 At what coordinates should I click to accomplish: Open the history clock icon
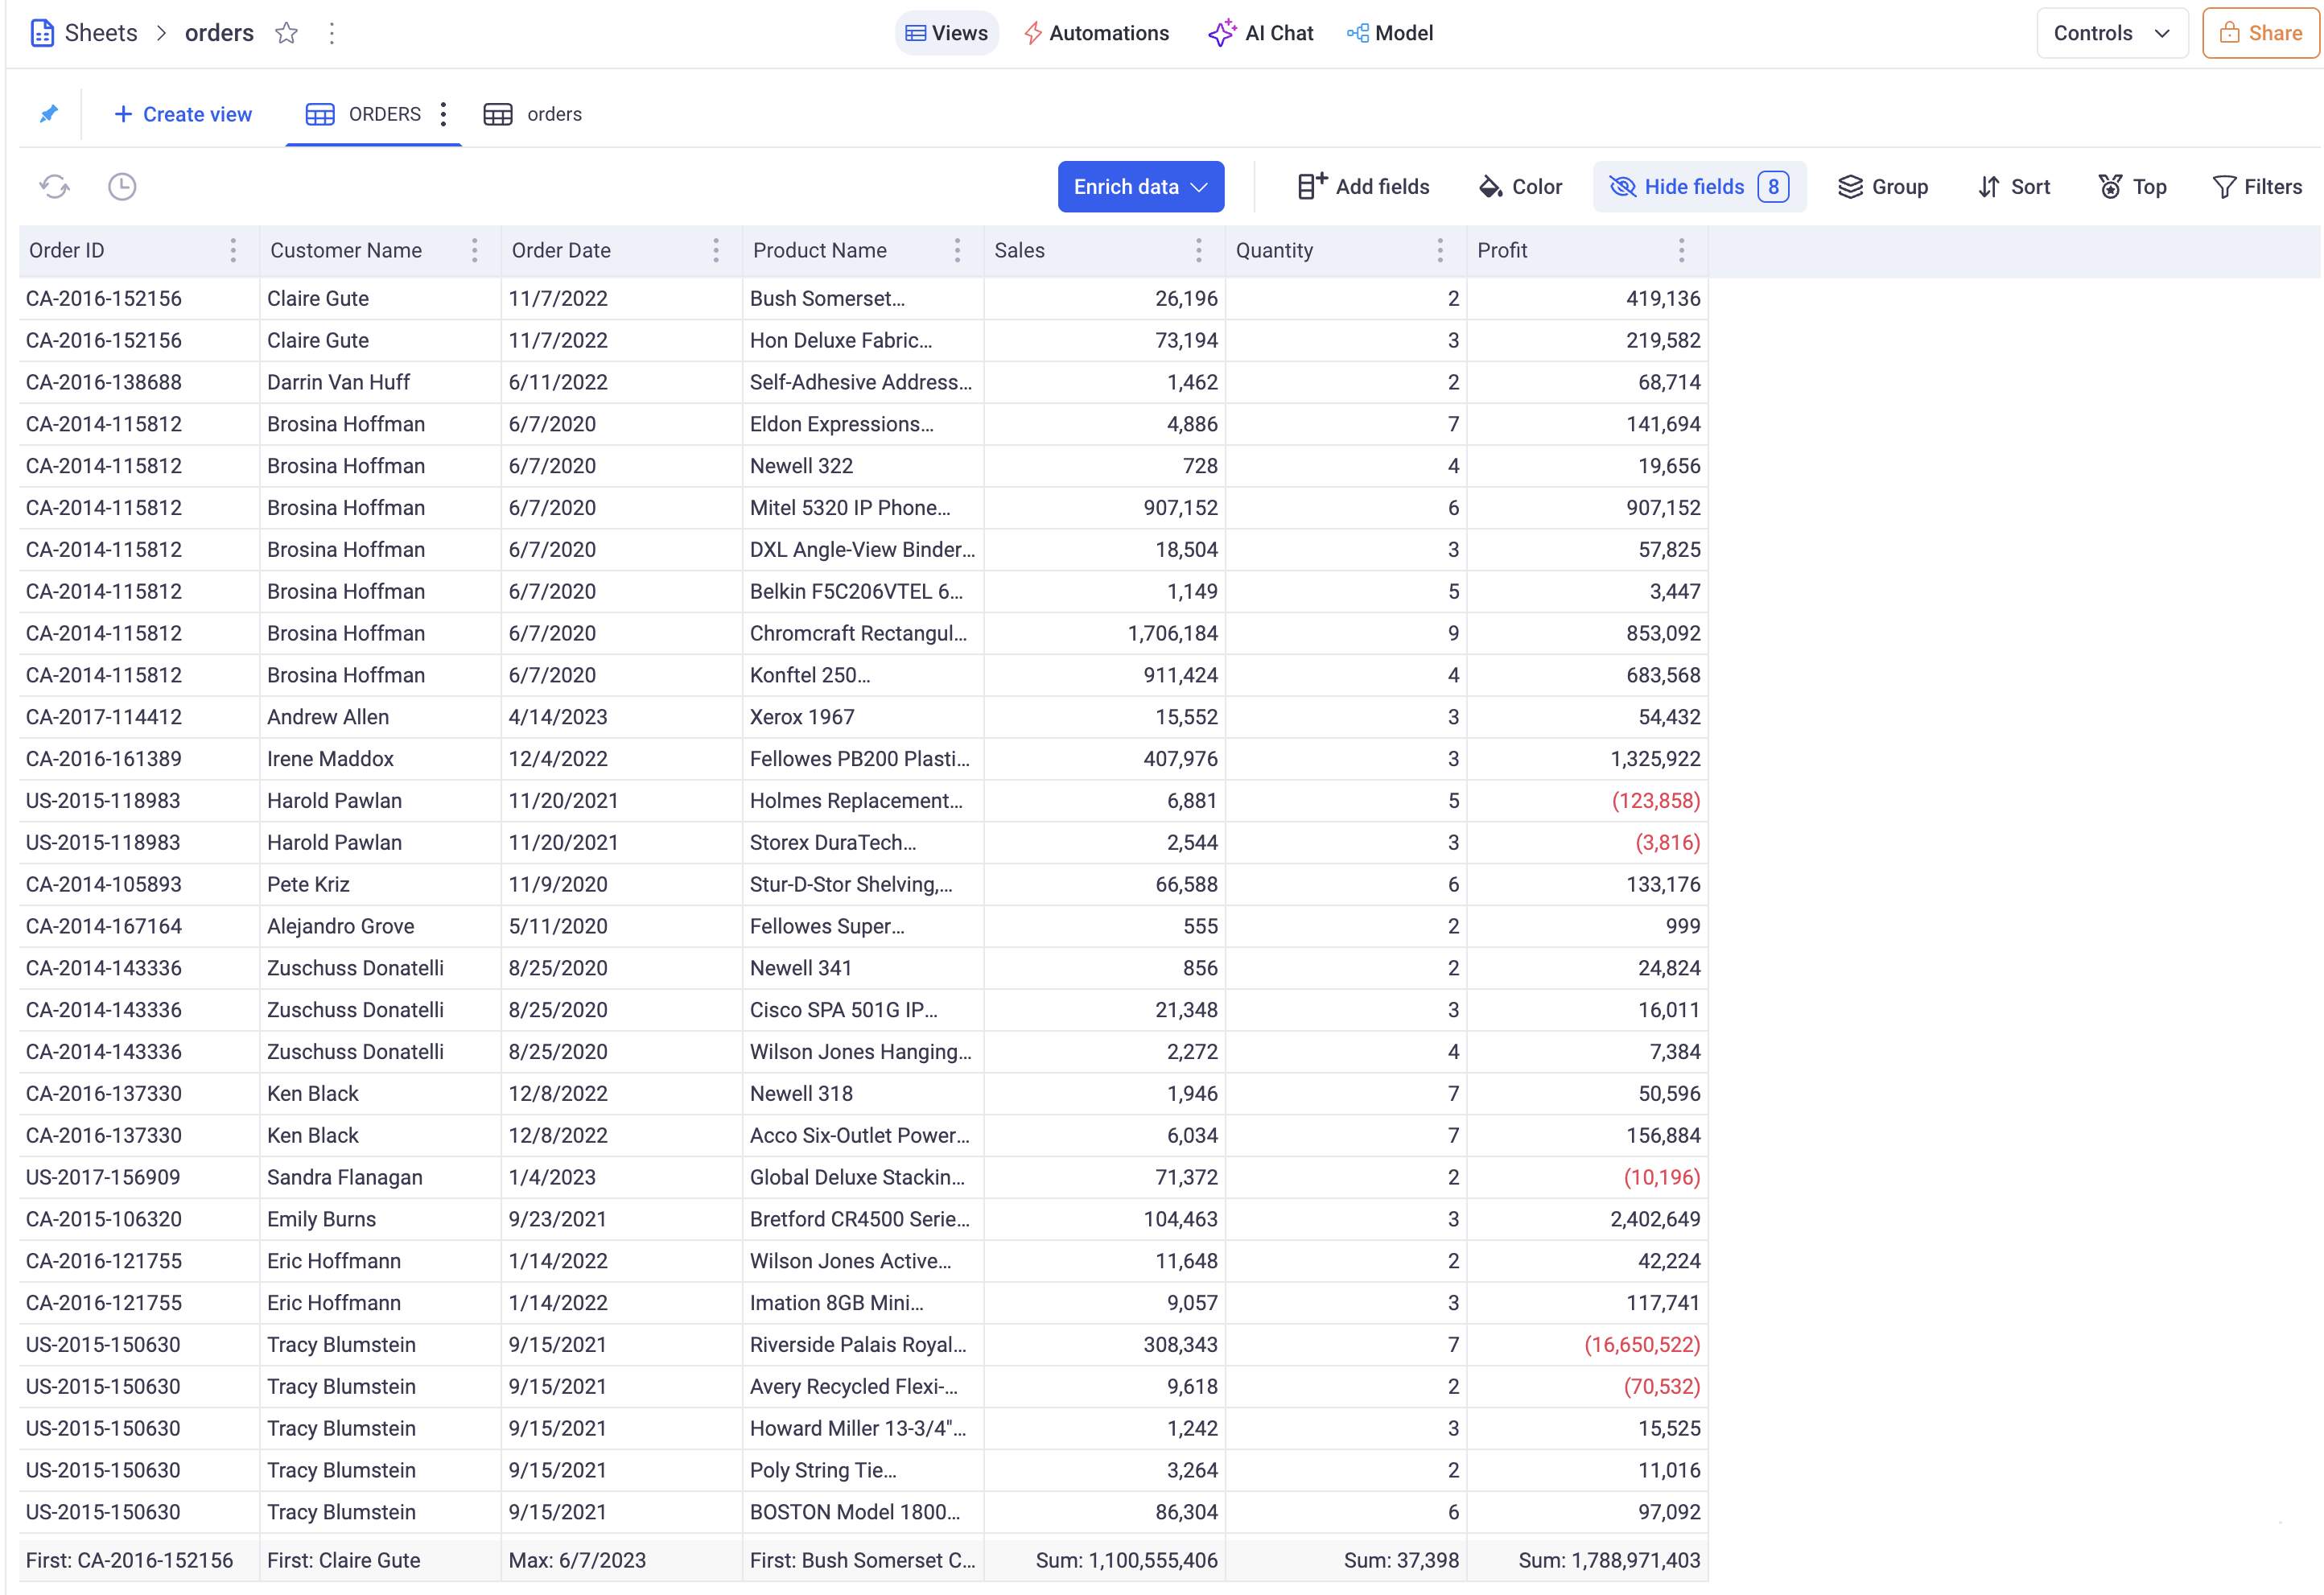(122, 186)
